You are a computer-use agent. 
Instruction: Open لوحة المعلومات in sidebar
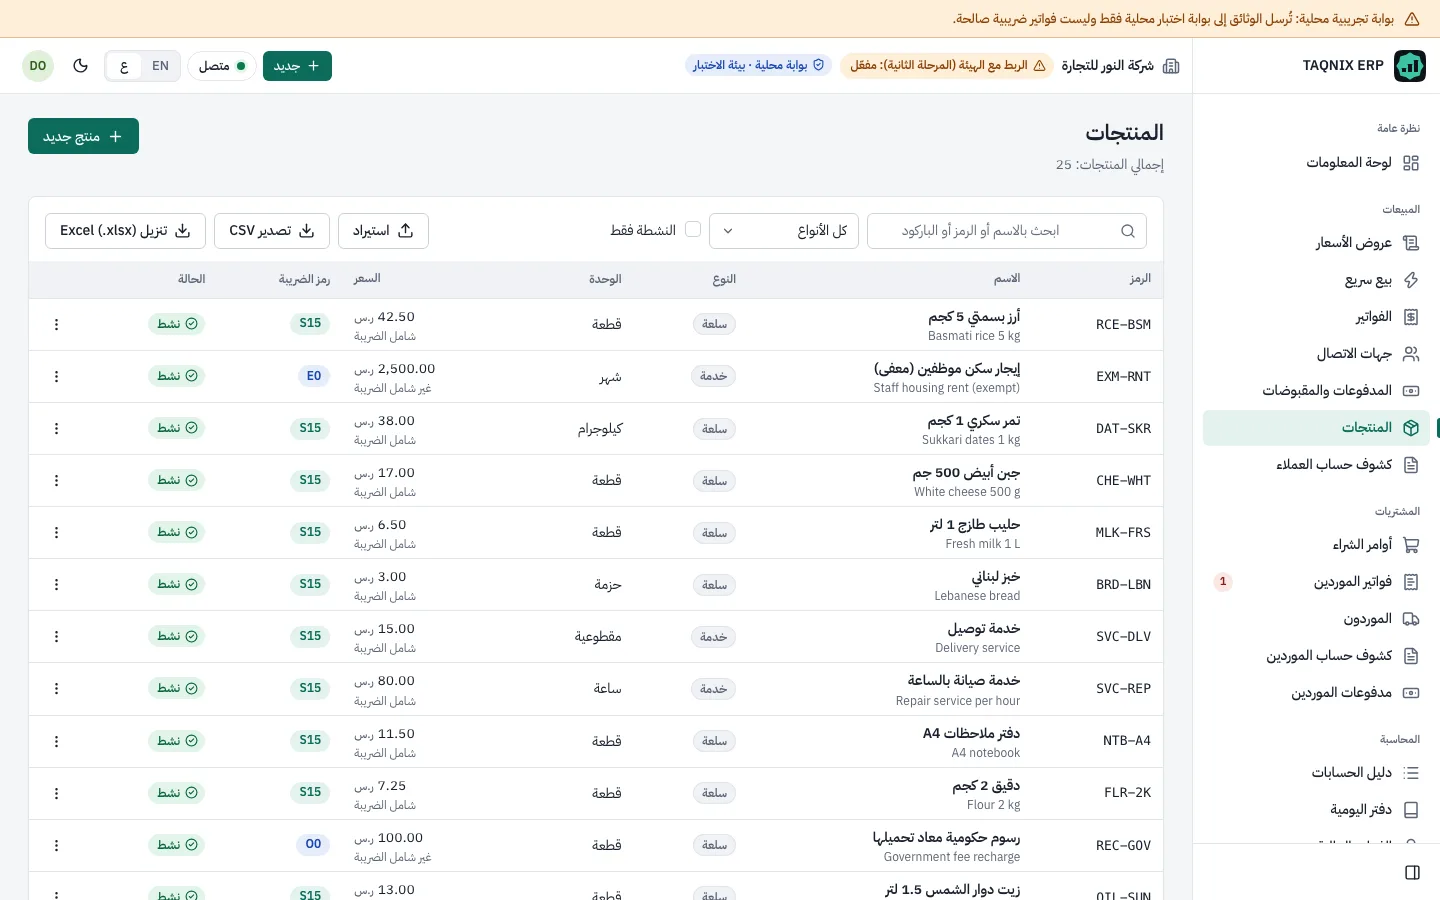tap(1316, 163)
